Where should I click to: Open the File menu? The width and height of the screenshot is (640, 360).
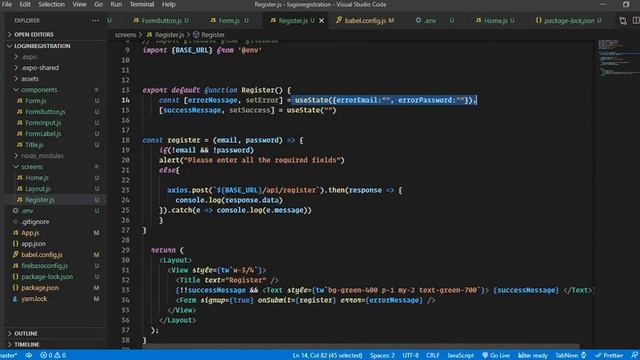[x=7, y=4]
